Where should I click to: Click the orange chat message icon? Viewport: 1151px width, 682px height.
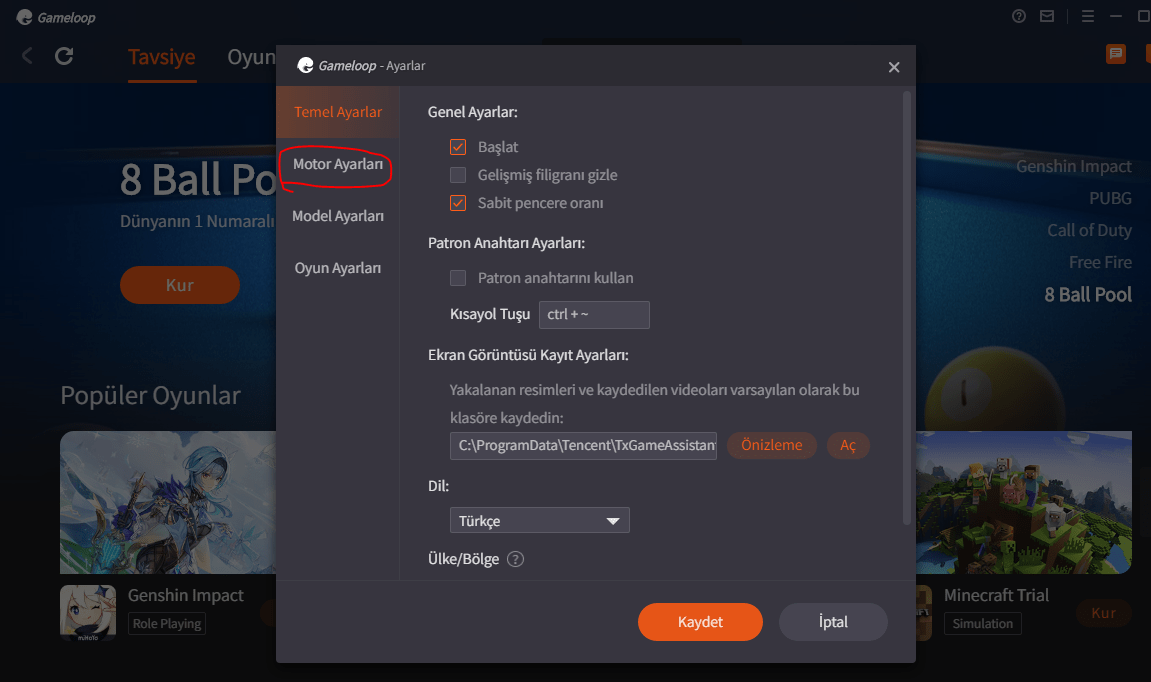coord(1116,54)
